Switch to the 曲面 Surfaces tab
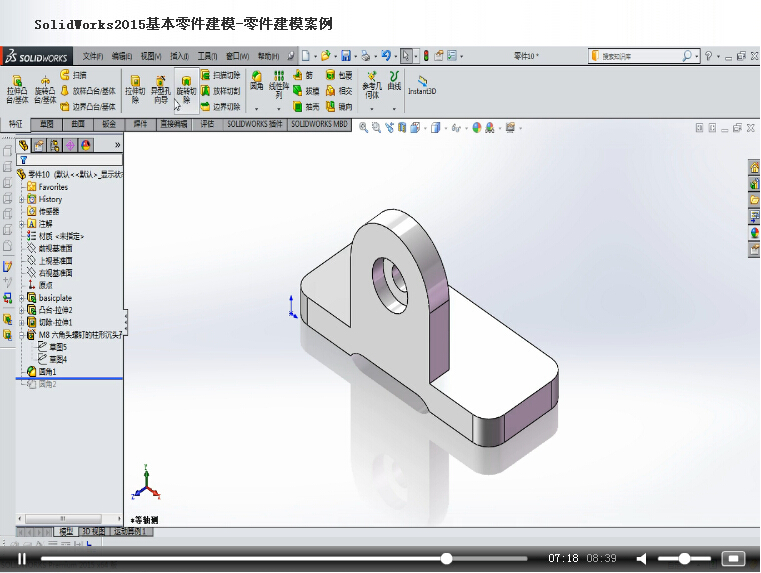761x573 pixels. 78,125
